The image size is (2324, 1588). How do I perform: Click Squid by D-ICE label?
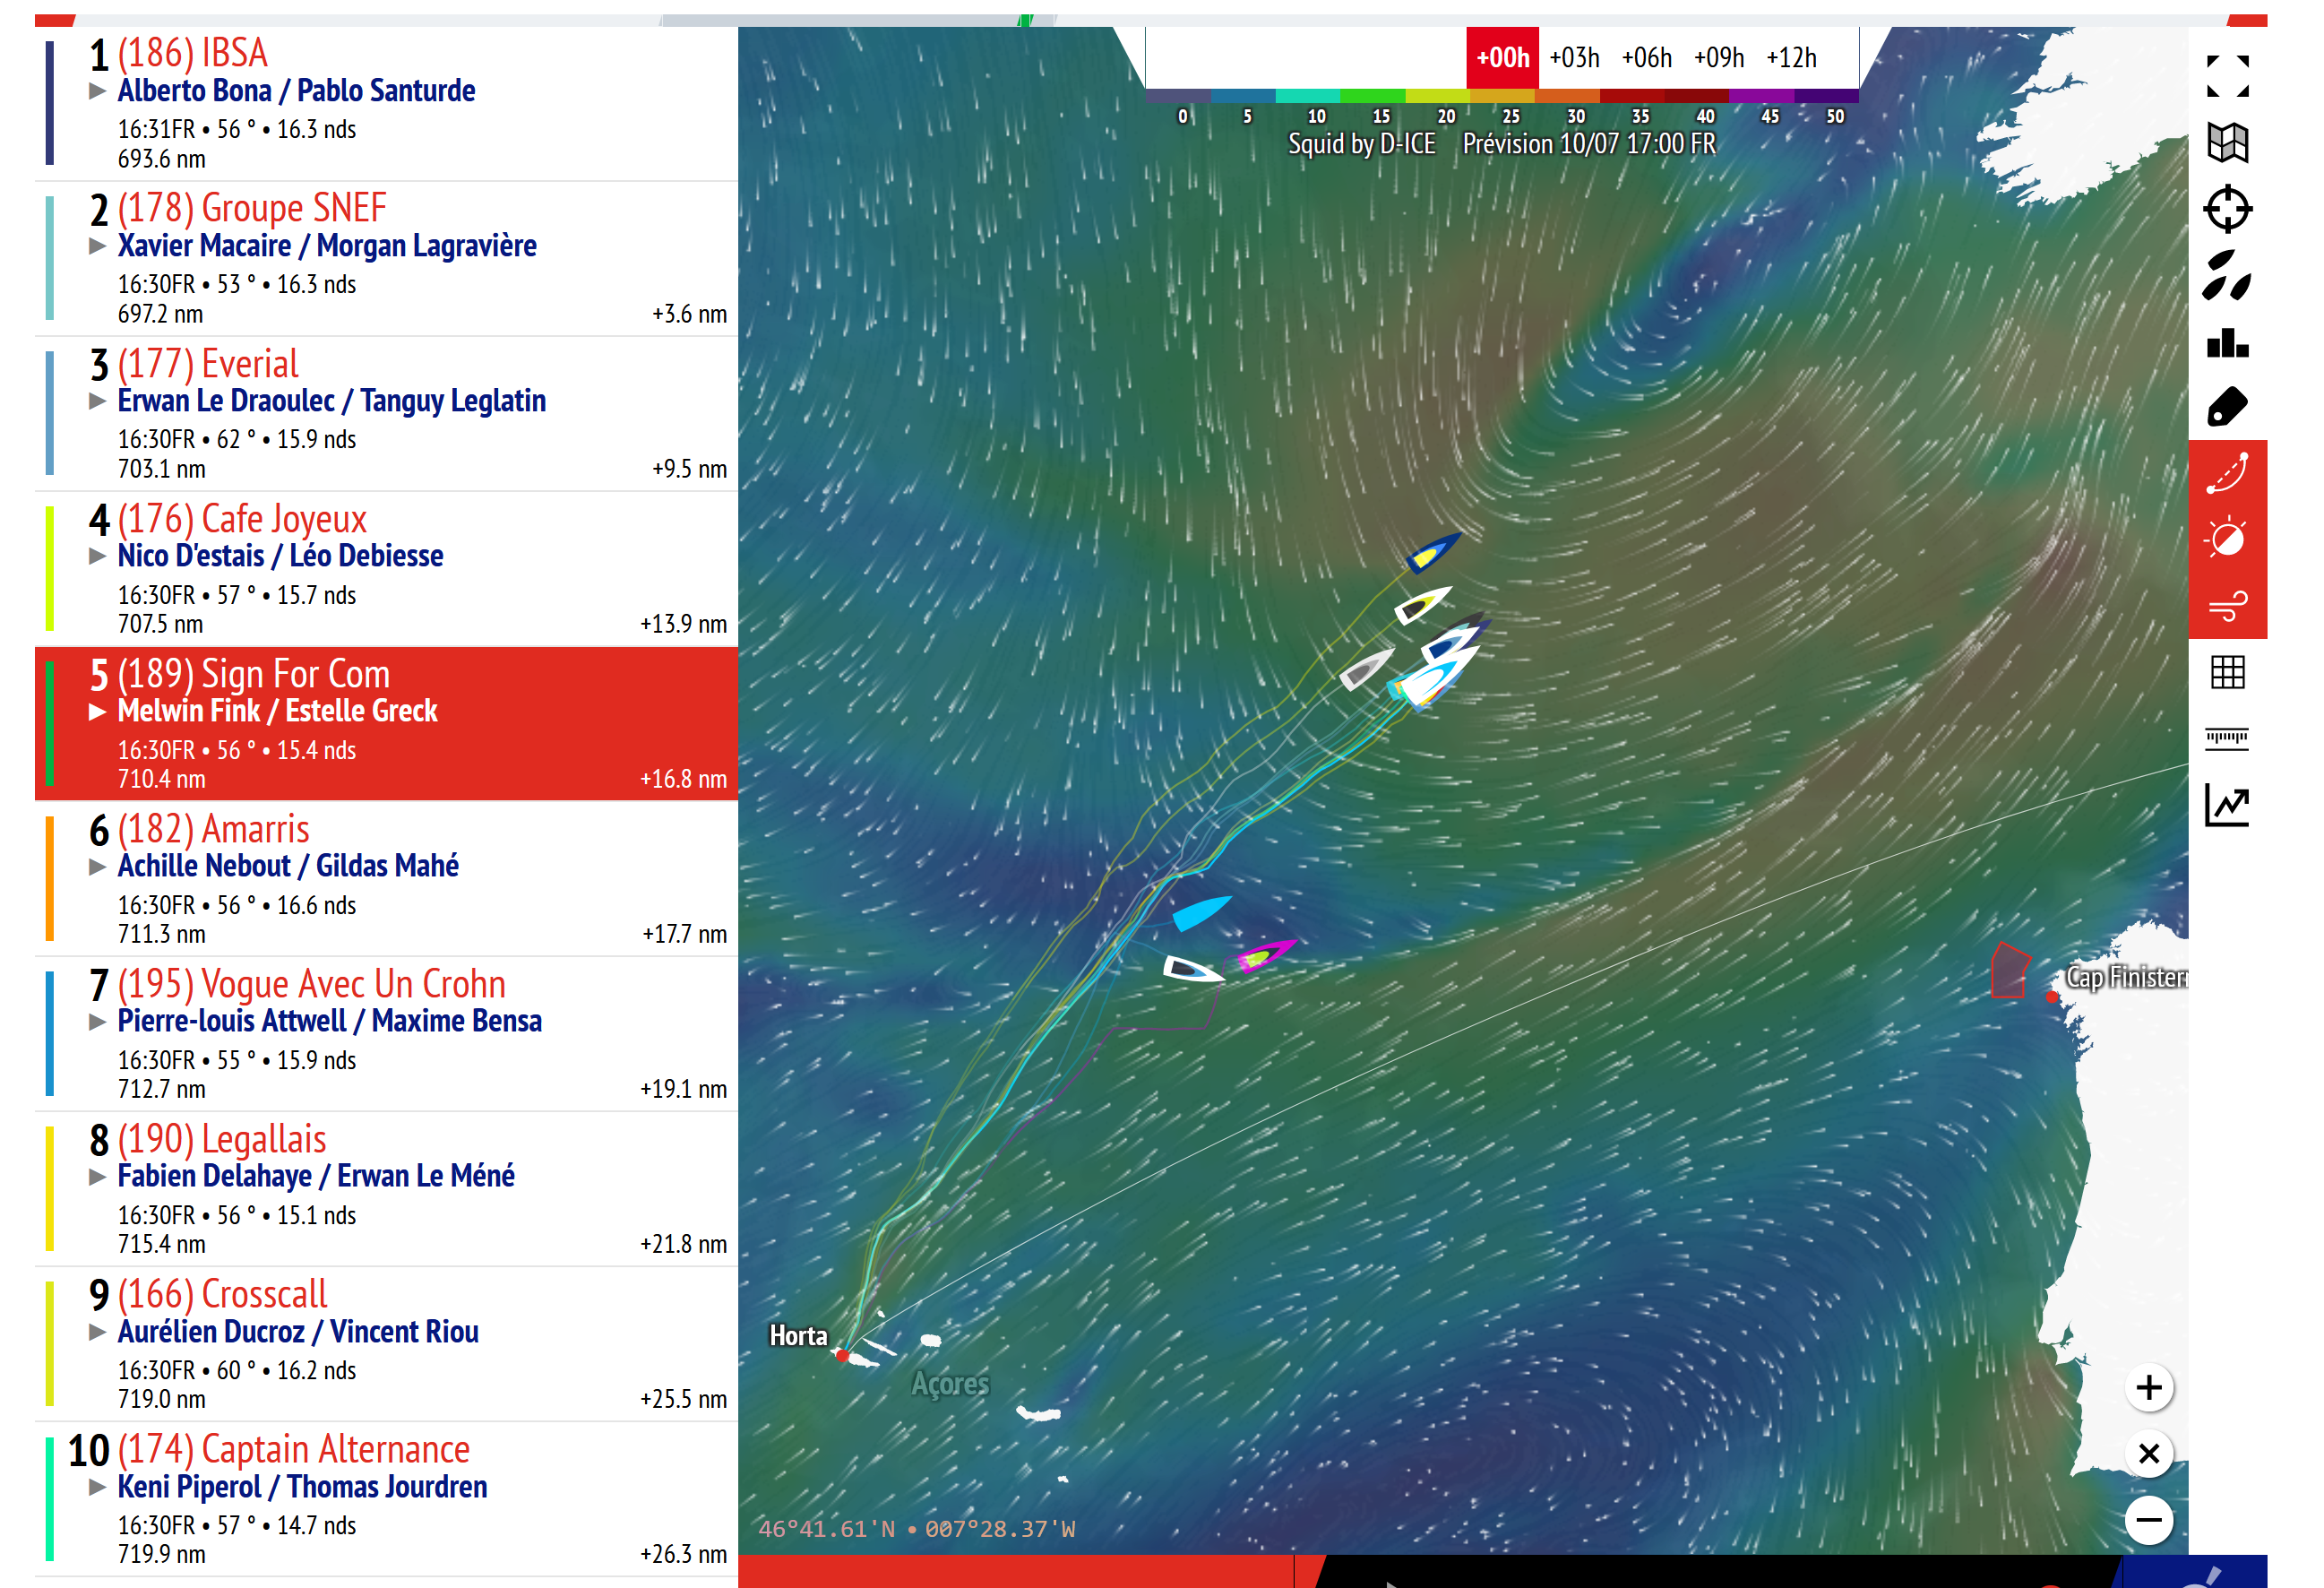(x=1361, y=144)
